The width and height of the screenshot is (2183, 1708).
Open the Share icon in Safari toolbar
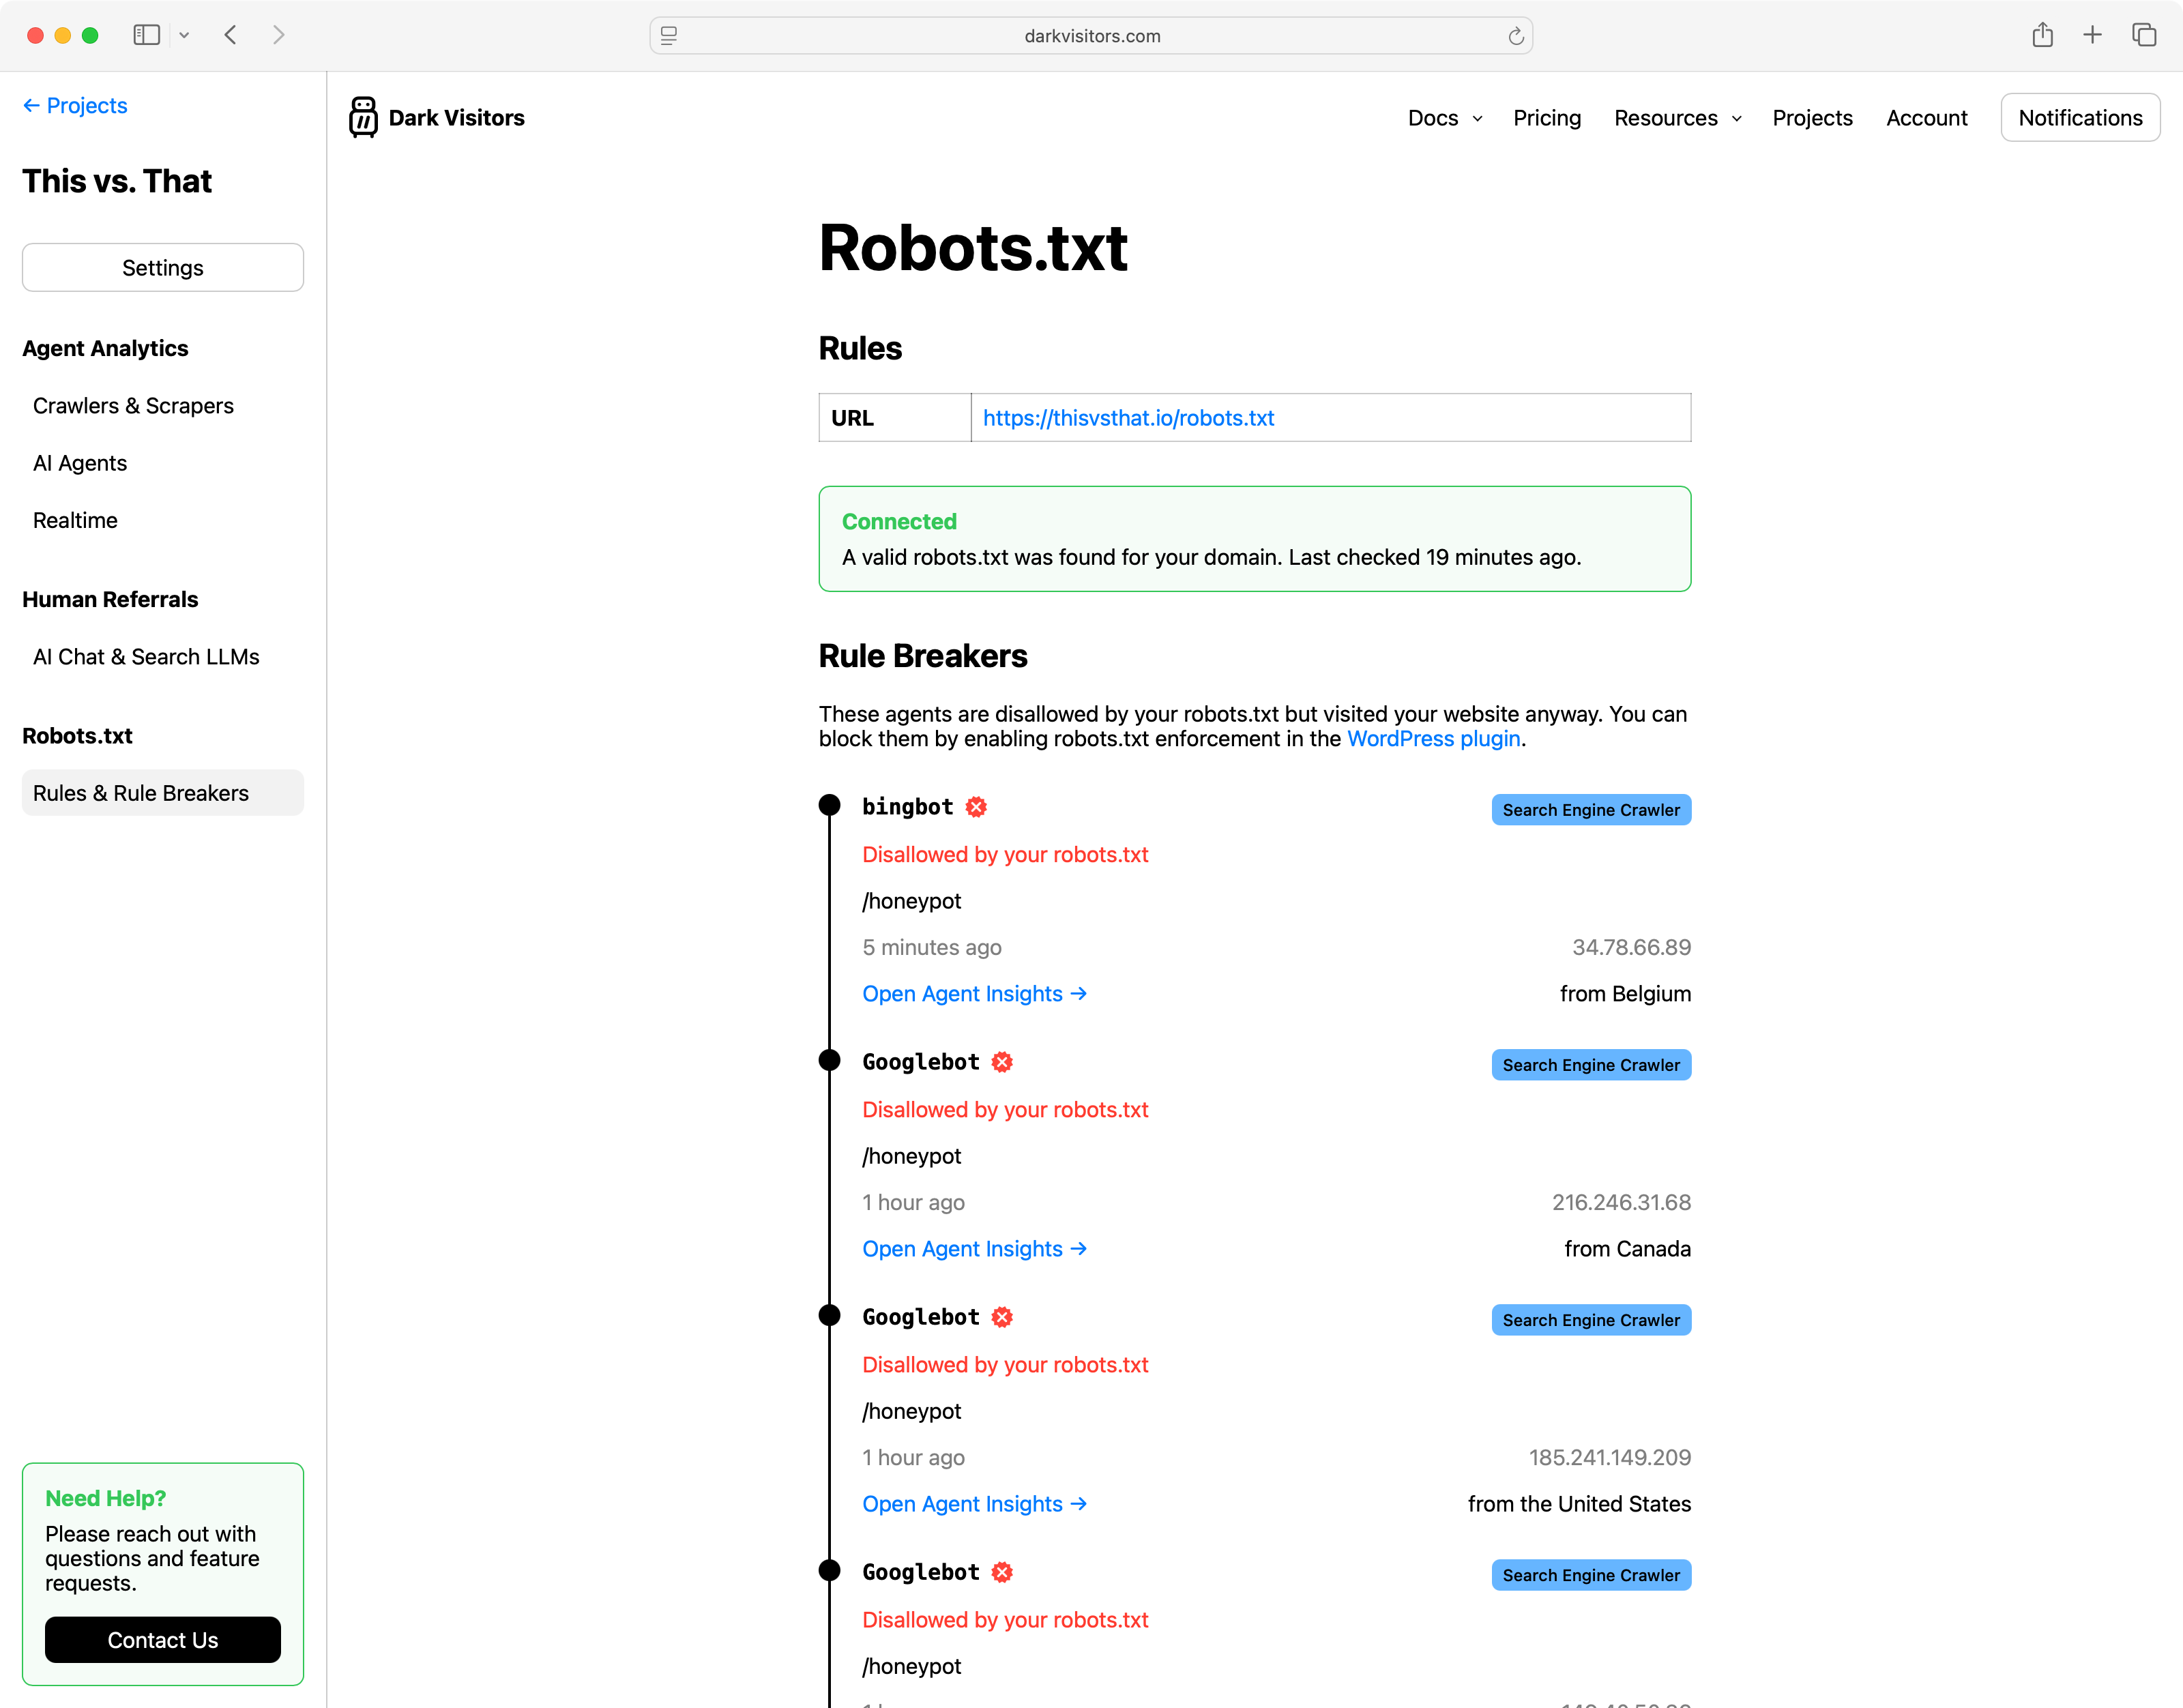(2042, 35)
